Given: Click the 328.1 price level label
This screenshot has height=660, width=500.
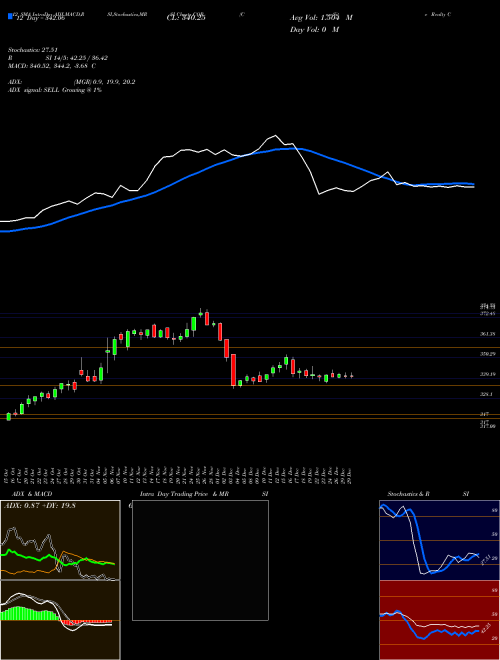Looking at the screenshot, I should click(486, 394).
